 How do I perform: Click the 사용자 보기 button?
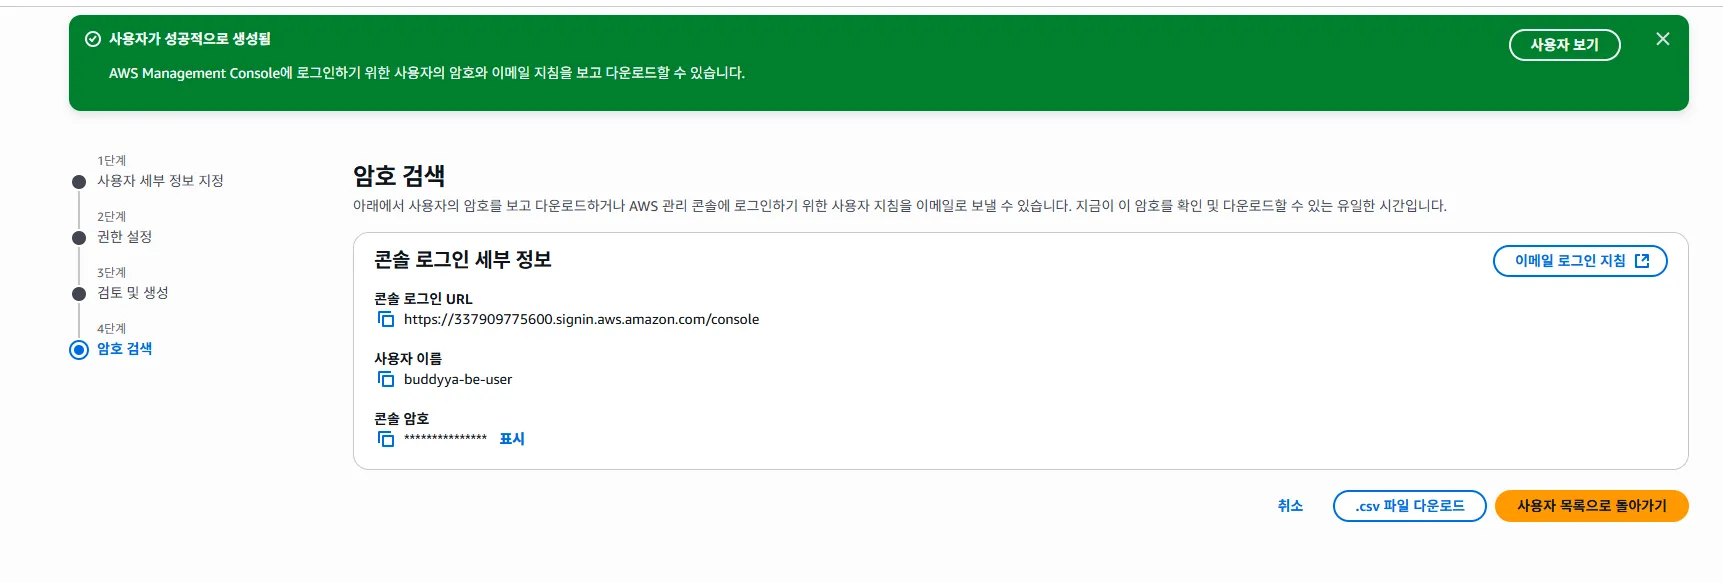click(1564, 45)
